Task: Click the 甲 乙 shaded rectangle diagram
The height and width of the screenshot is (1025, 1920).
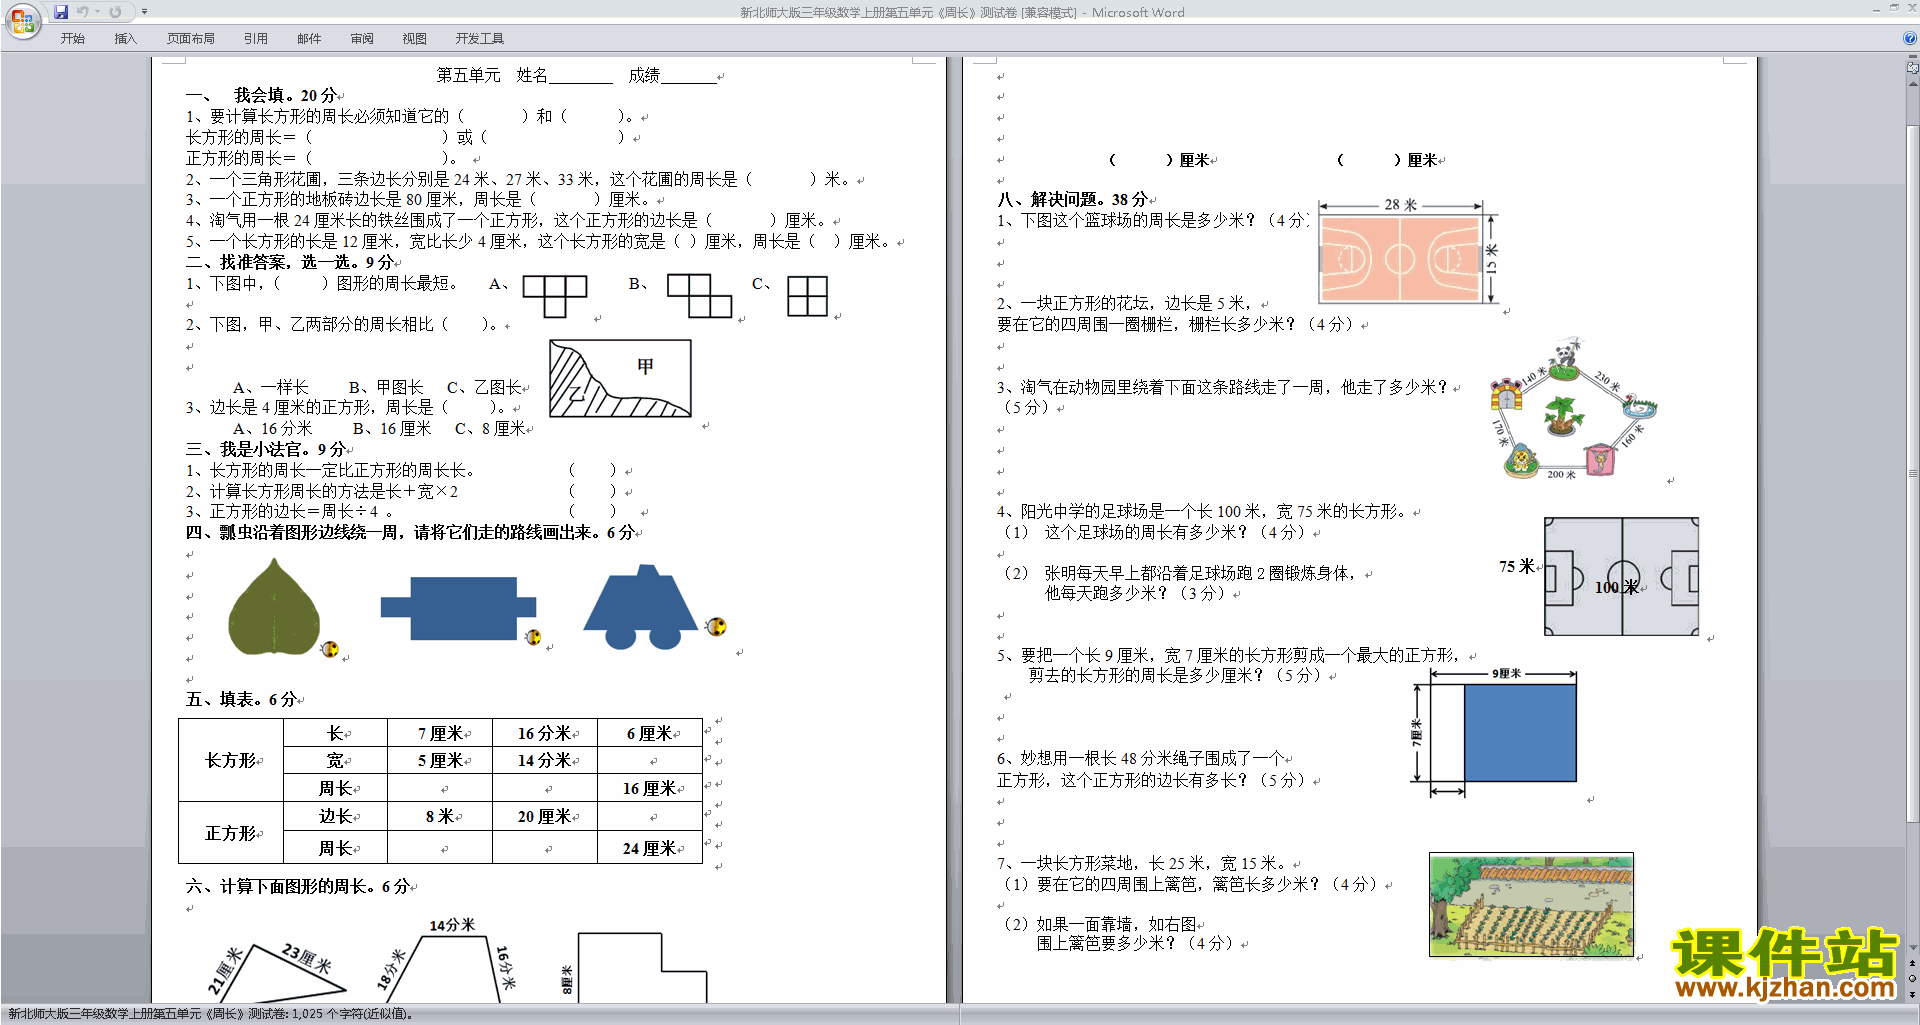Action: (620, 378)
